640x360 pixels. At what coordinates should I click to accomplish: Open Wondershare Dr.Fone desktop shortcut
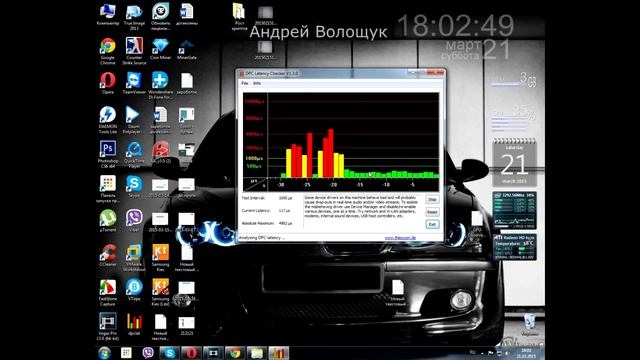tap(160, 85)
